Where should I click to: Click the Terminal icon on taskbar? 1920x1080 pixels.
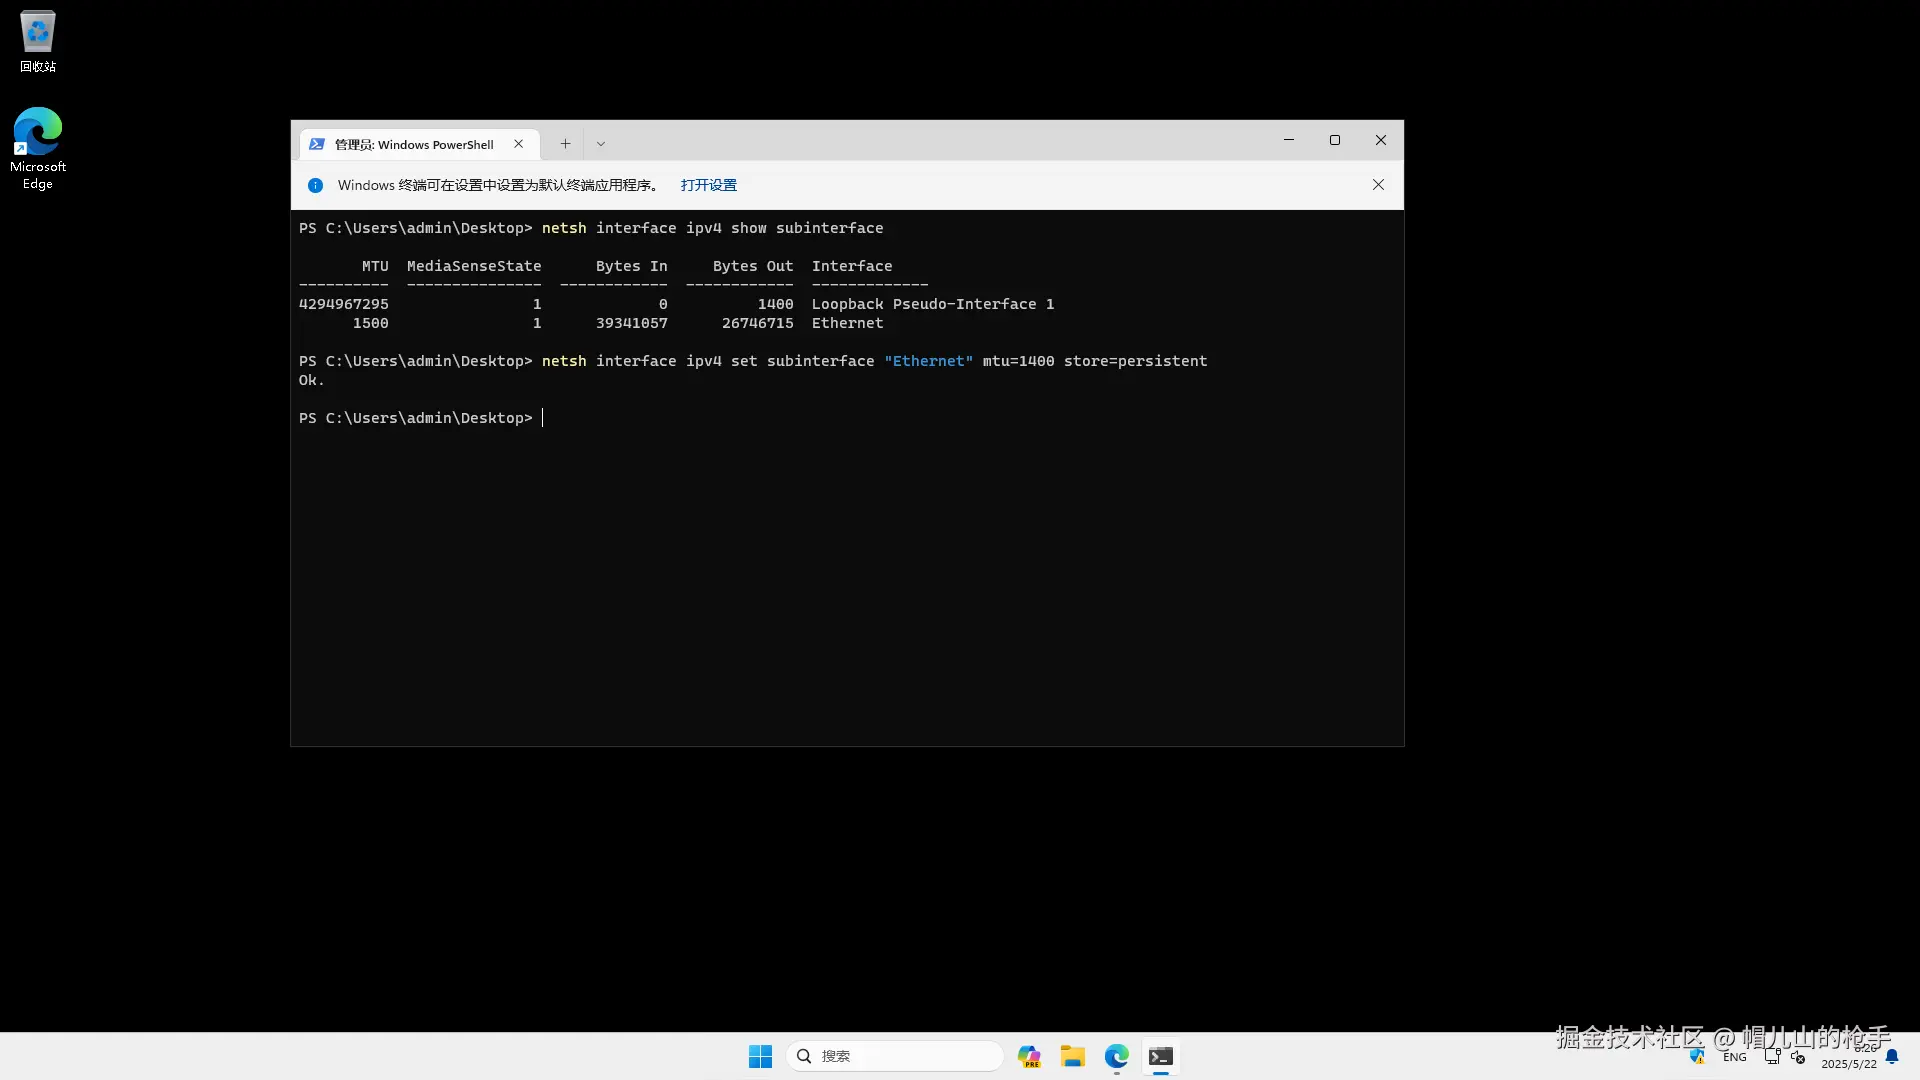pyautogui.click(x=1161, y=1056)
